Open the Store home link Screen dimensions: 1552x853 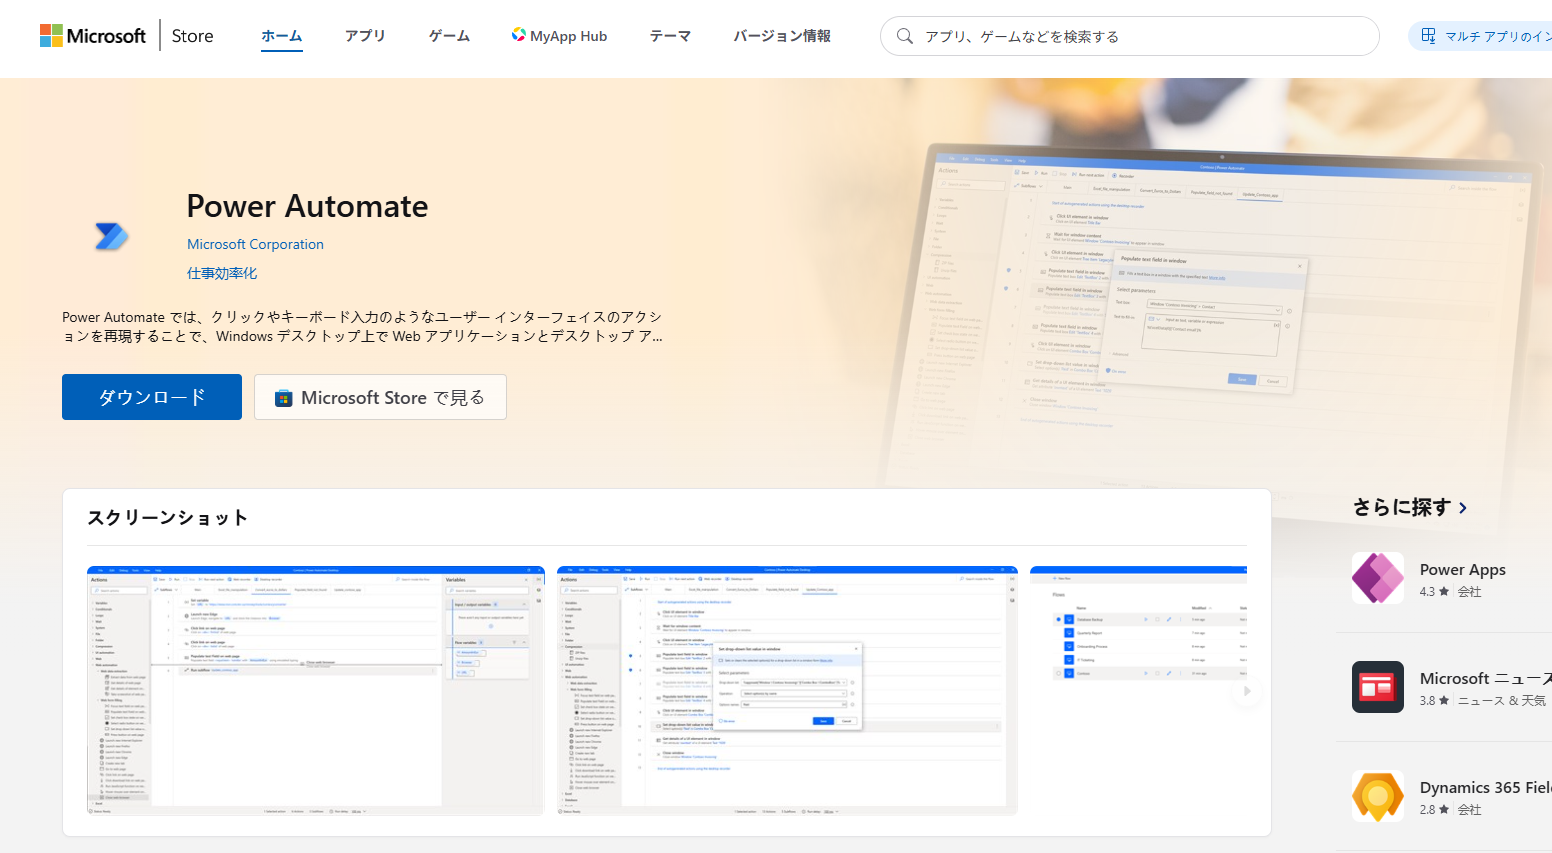coord(192,36)
